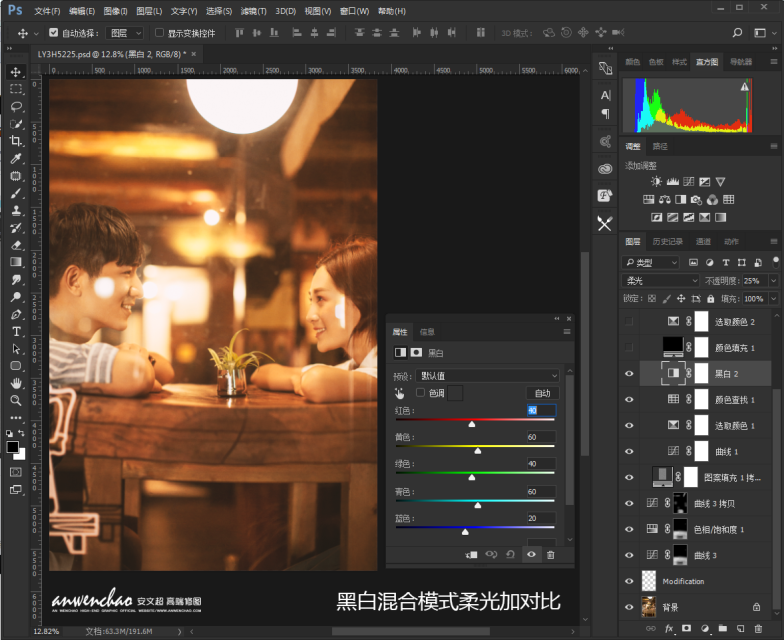Viewport: 784px width, 640px height.
Task: Open the 滤镜(T) menu
Action: tap(253, 11)
